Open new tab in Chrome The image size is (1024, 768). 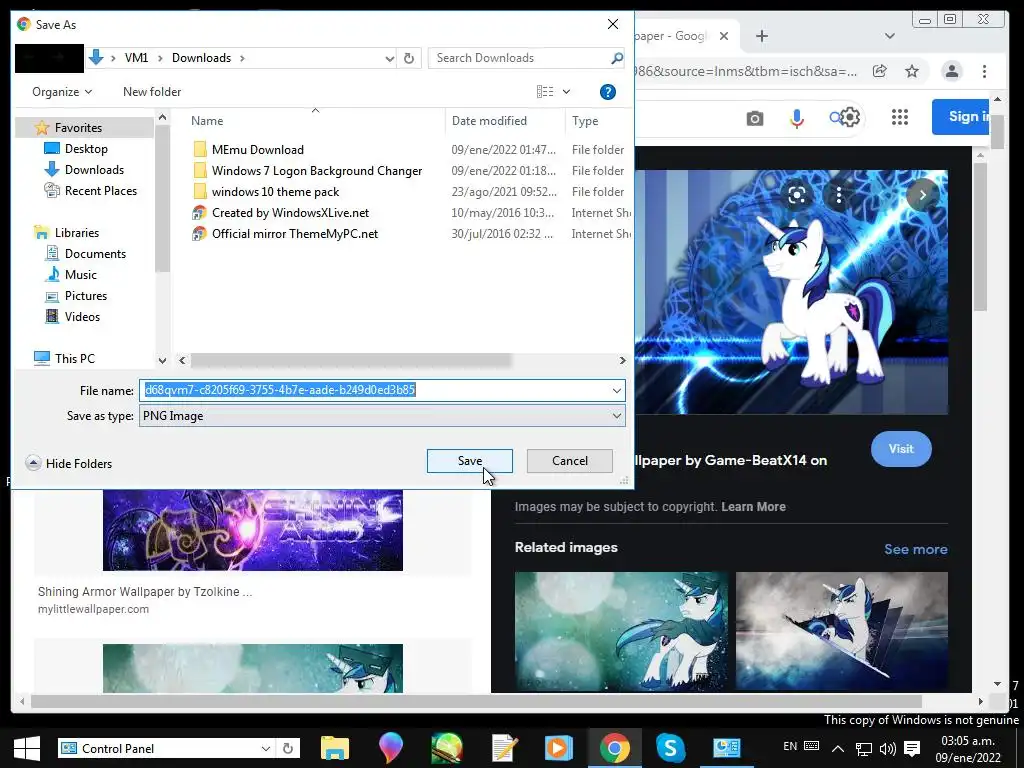[761, 36]
